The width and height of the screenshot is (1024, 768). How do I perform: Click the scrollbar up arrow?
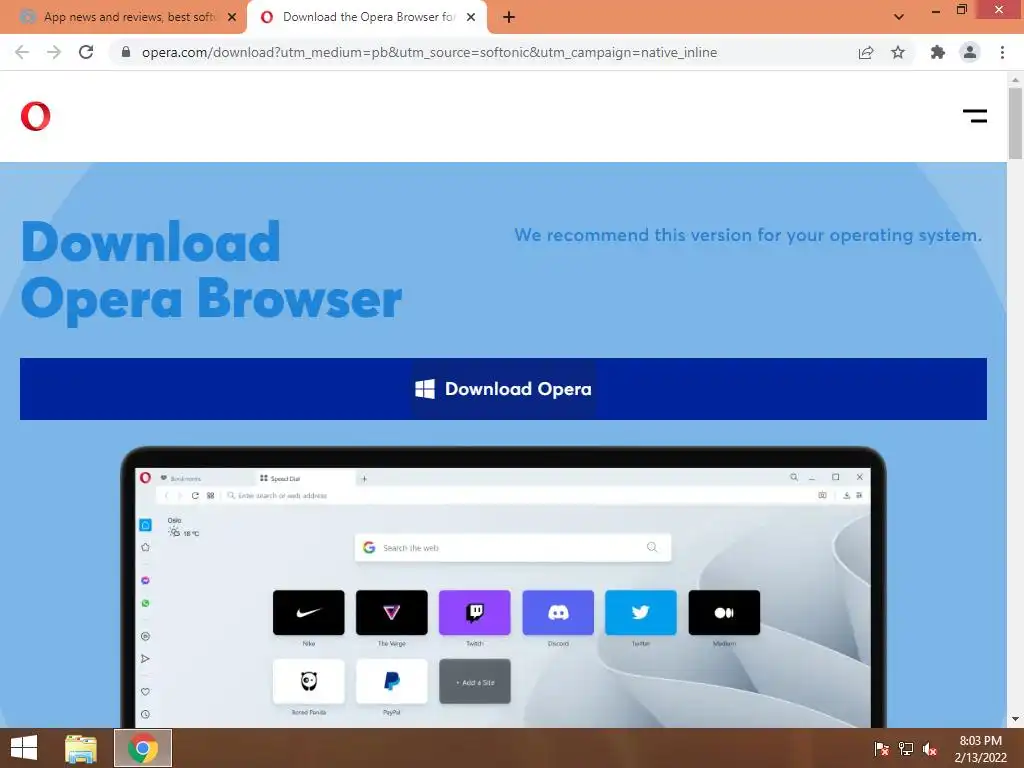[1015, 80]
